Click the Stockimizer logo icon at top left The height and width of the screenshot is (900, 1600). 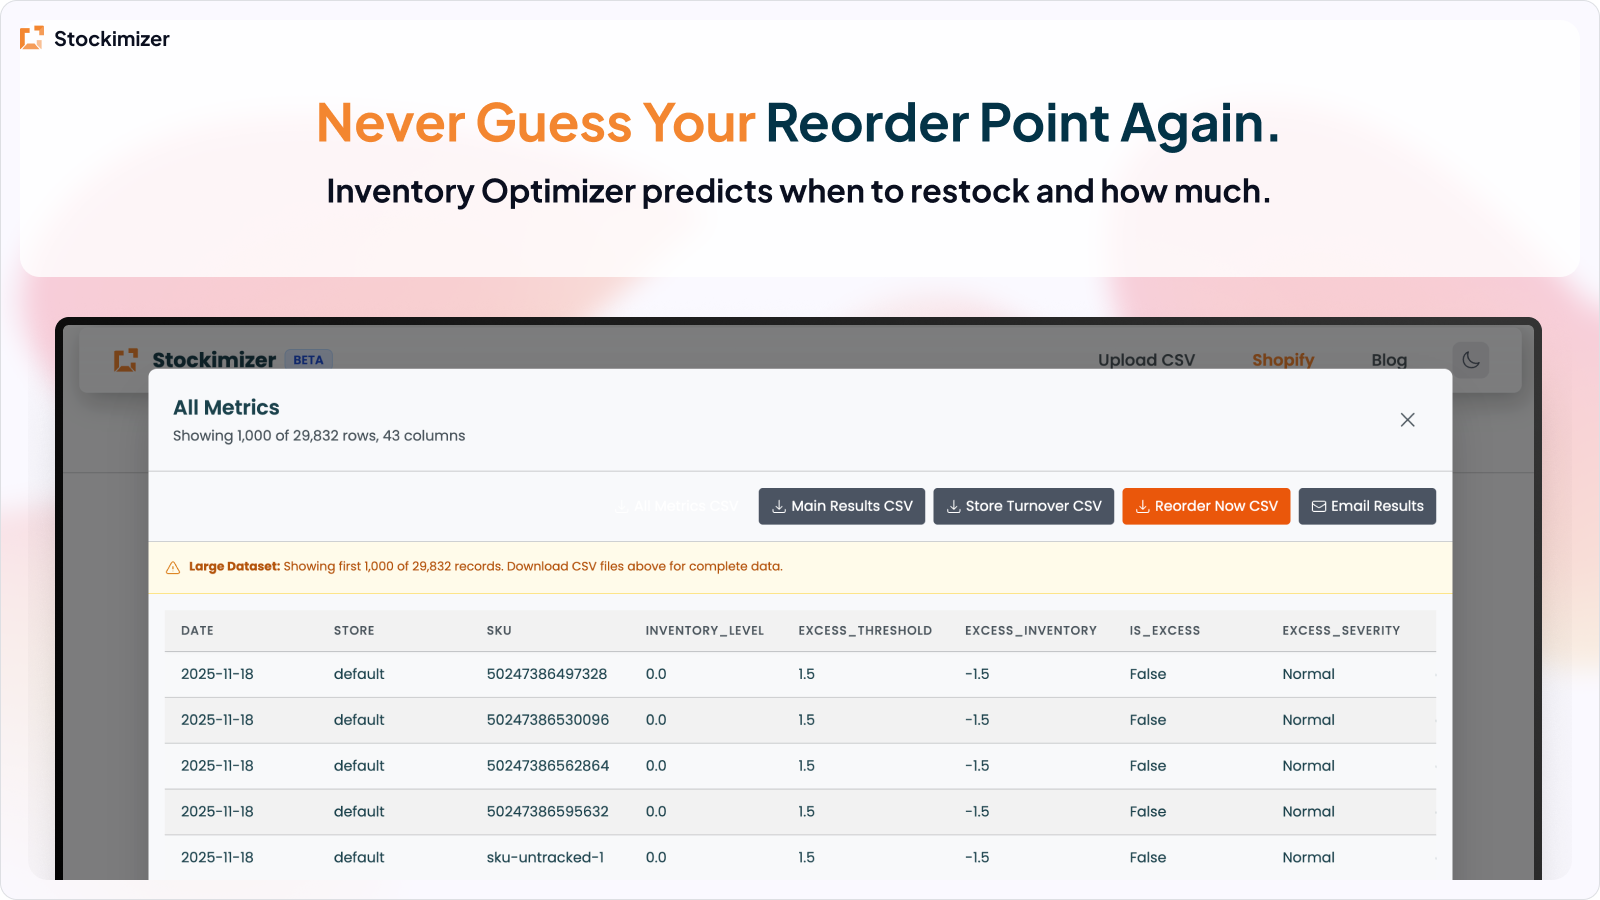pyautogui.click(x=32, y=38)
